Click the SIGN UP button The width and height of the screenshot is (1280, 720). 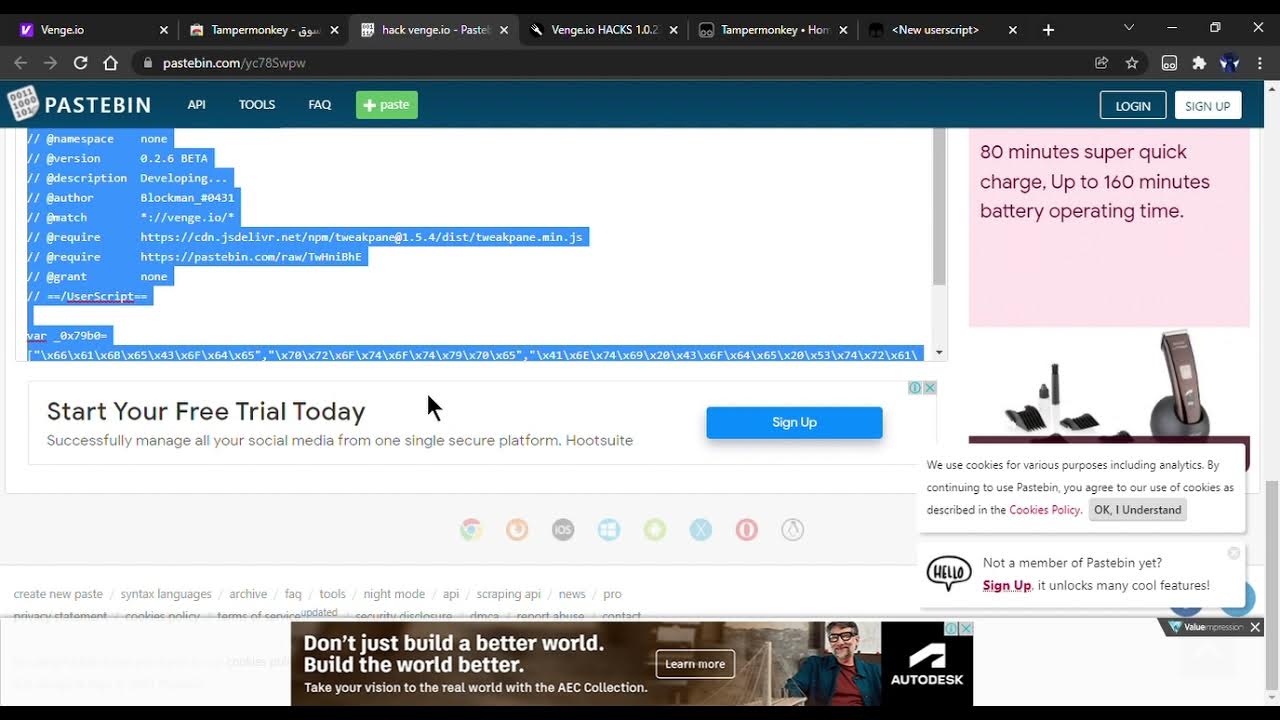pyautogui.click(x=1208, y=105)
